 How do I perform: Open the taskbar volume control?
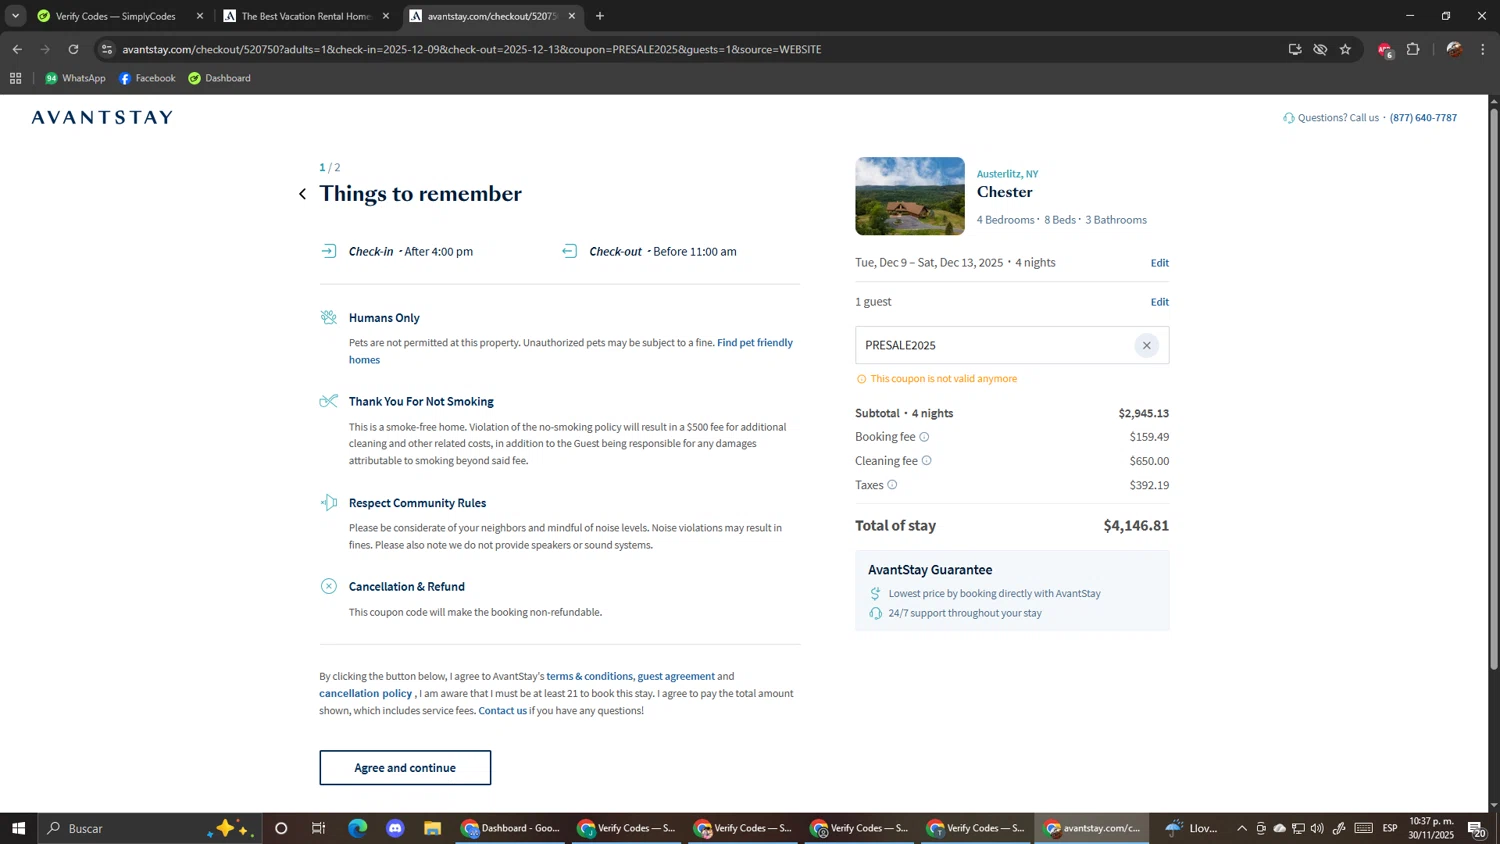1317,828
